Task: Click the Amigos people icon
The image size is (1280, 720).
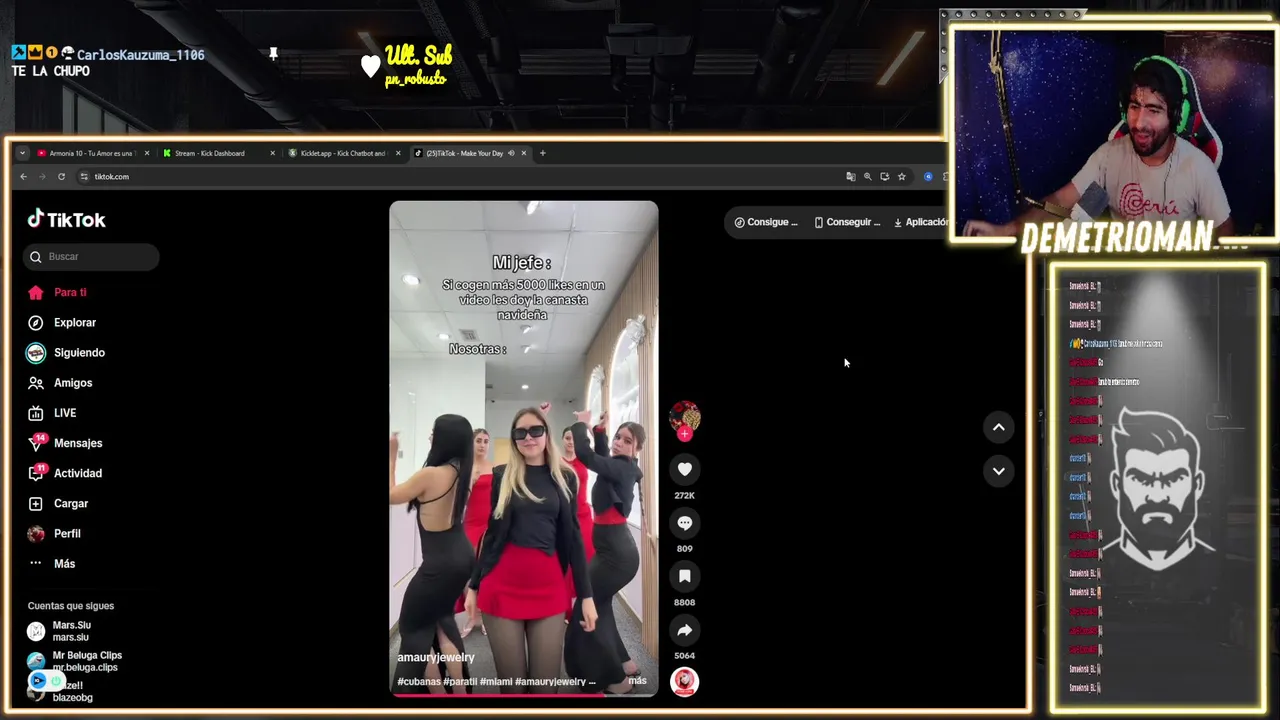Action: [x=36, y=383]
